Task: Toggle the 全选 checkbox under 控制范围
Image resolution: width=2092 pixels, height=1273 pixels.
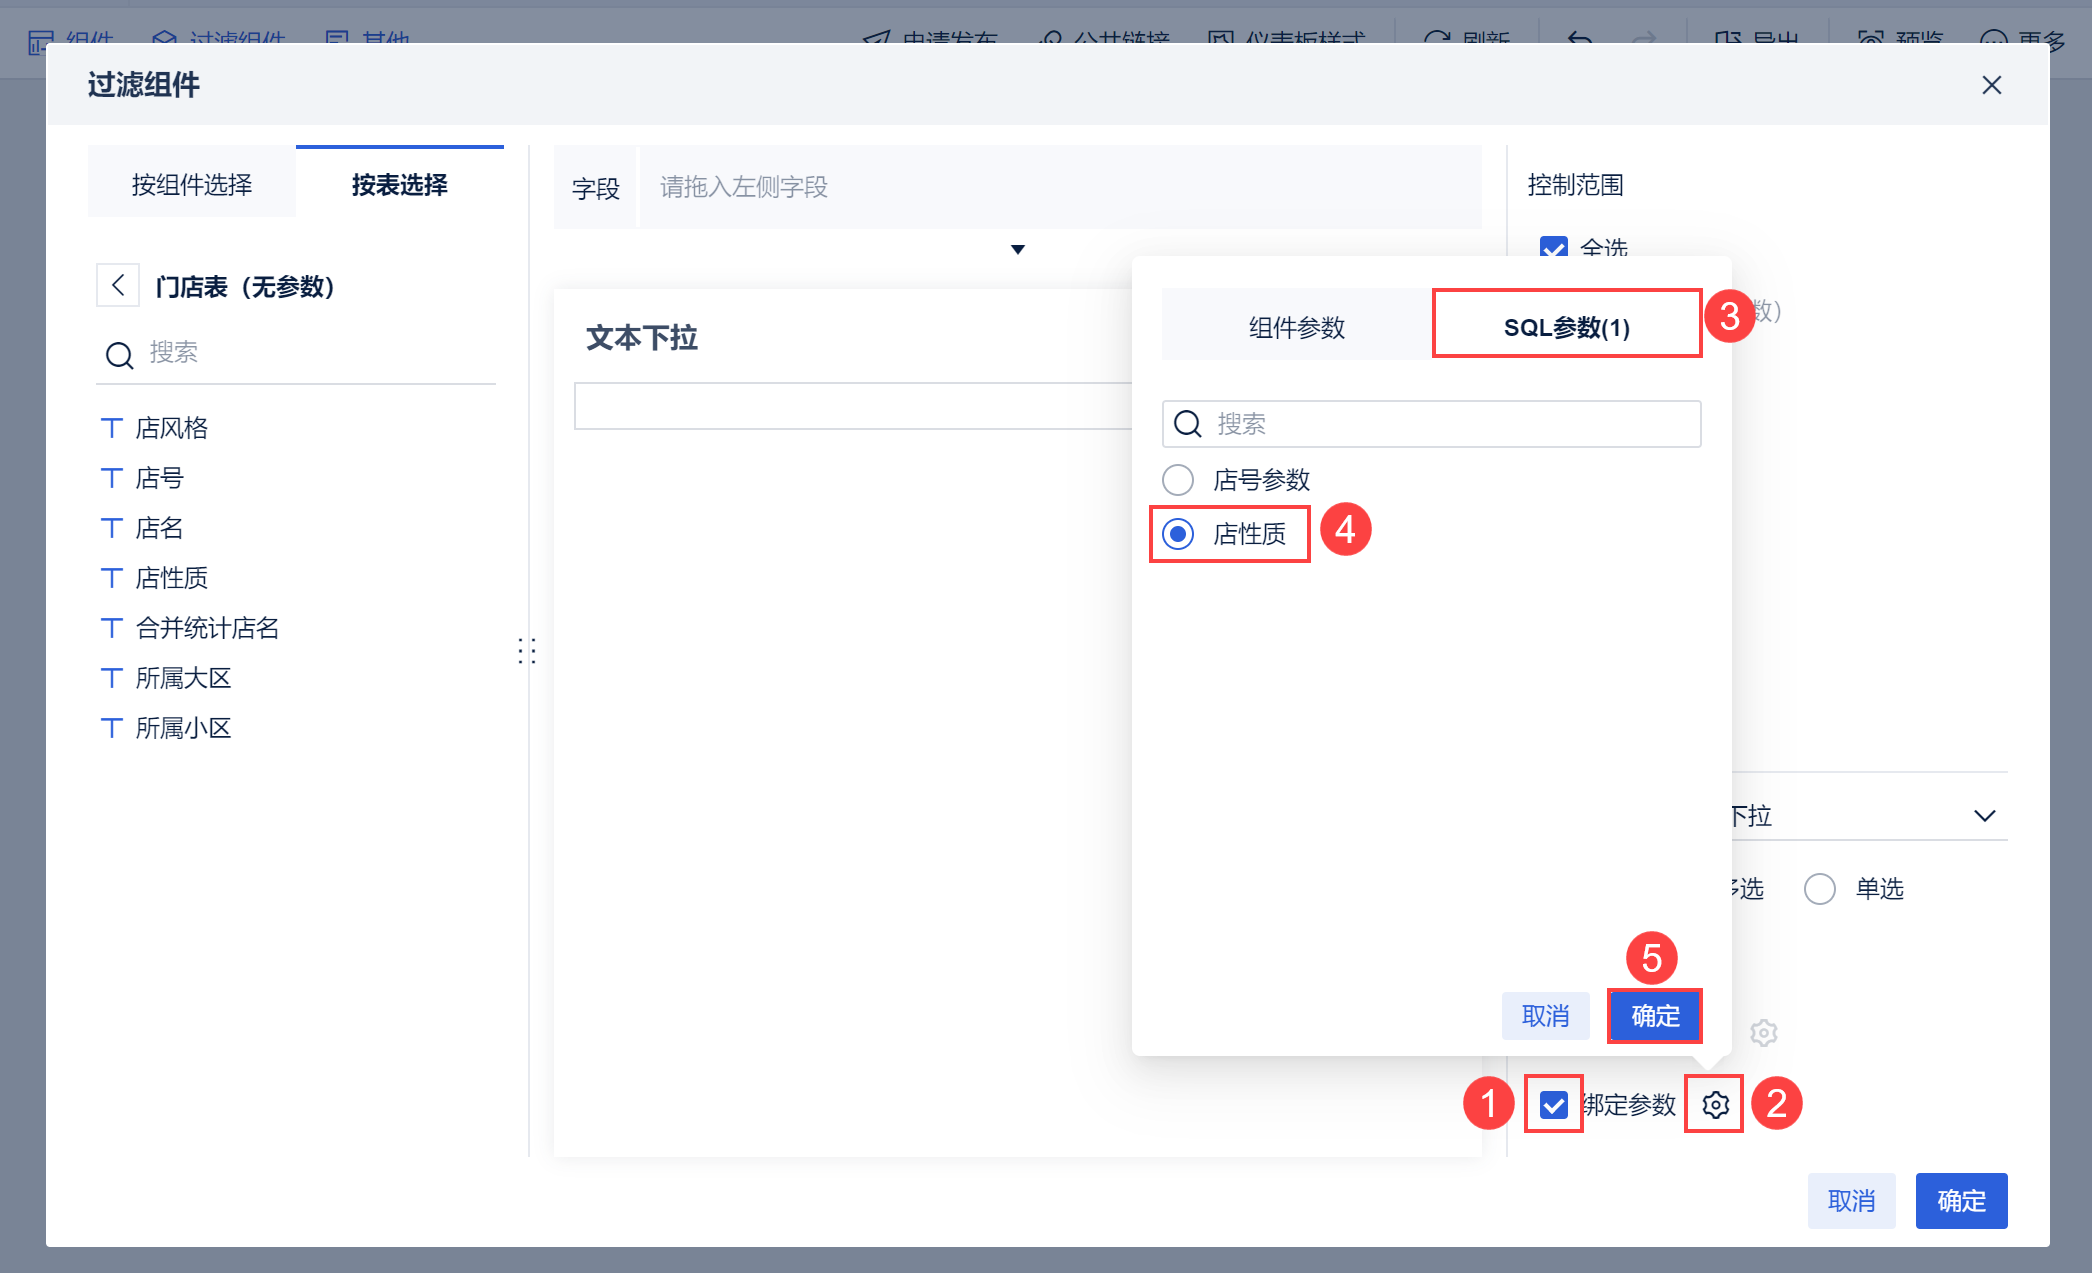Action: (1554, 248)
